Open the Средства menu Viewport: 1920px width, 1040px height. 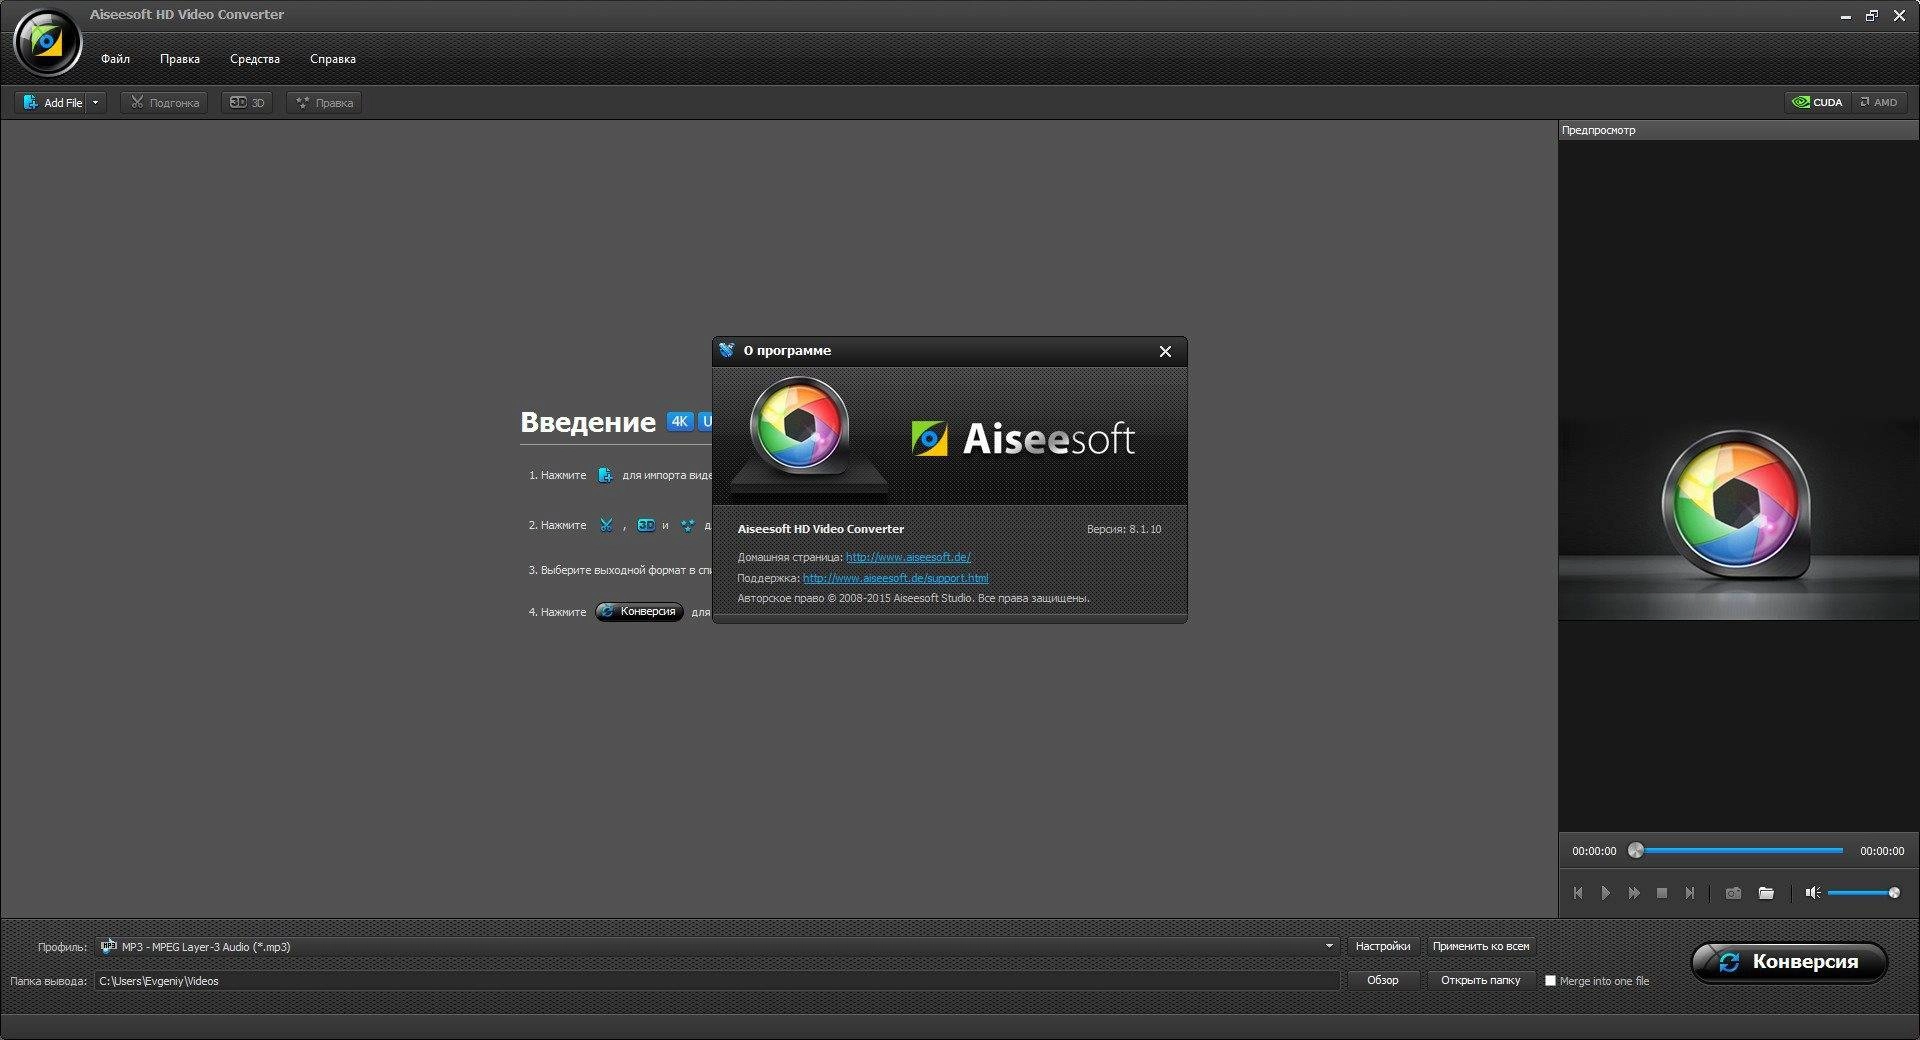click(x=255, y=59)
